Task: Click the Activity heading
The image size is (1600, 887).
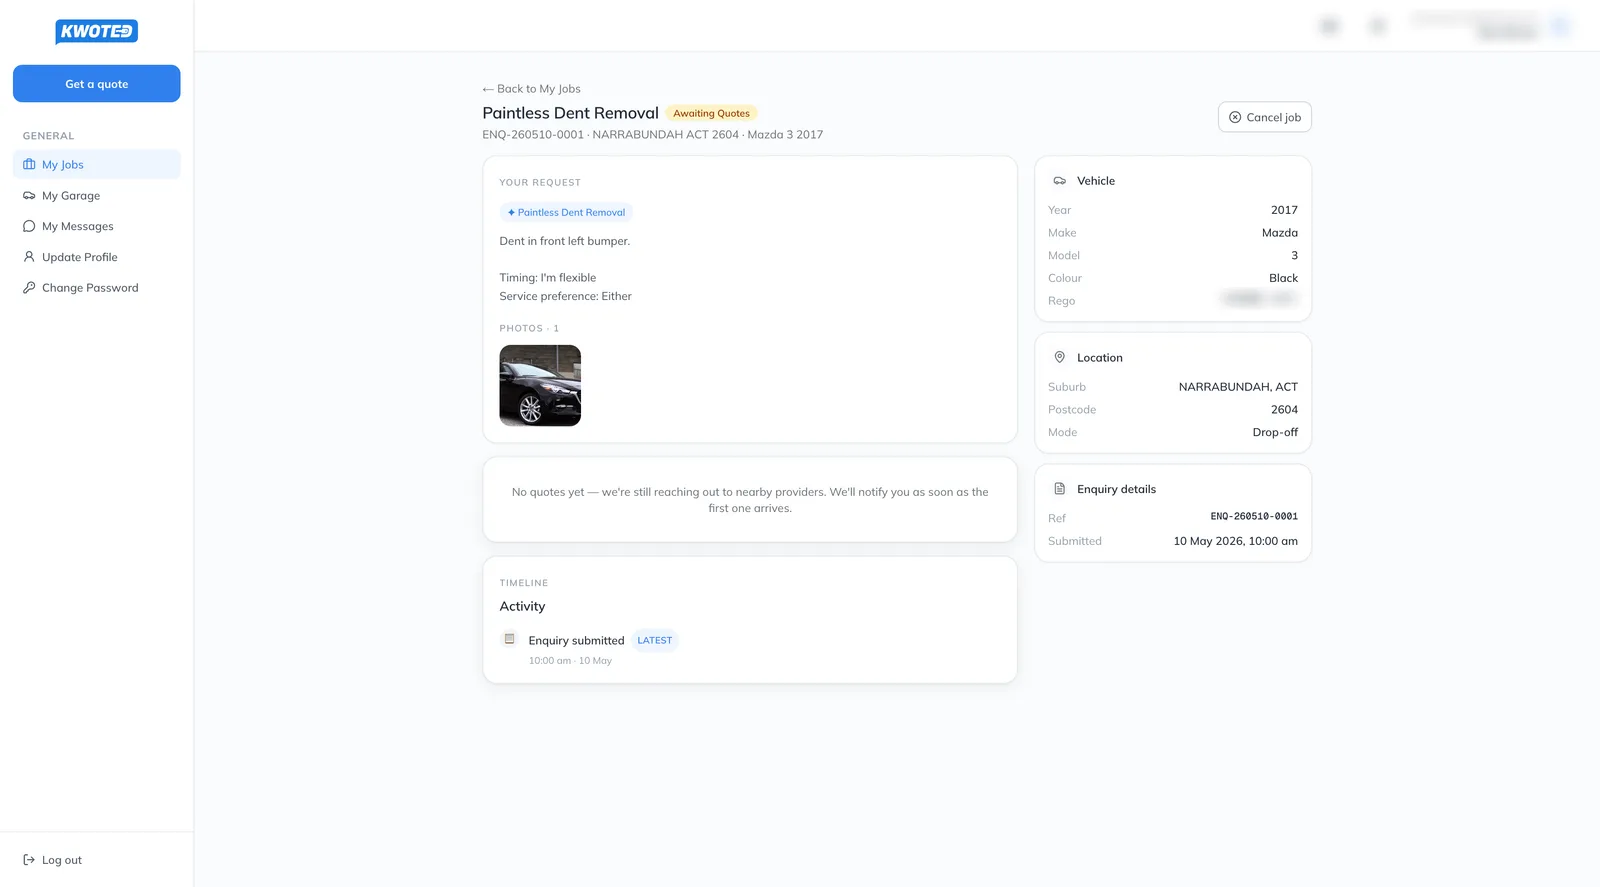Action: pyautogui.click(x=522, y=607)
